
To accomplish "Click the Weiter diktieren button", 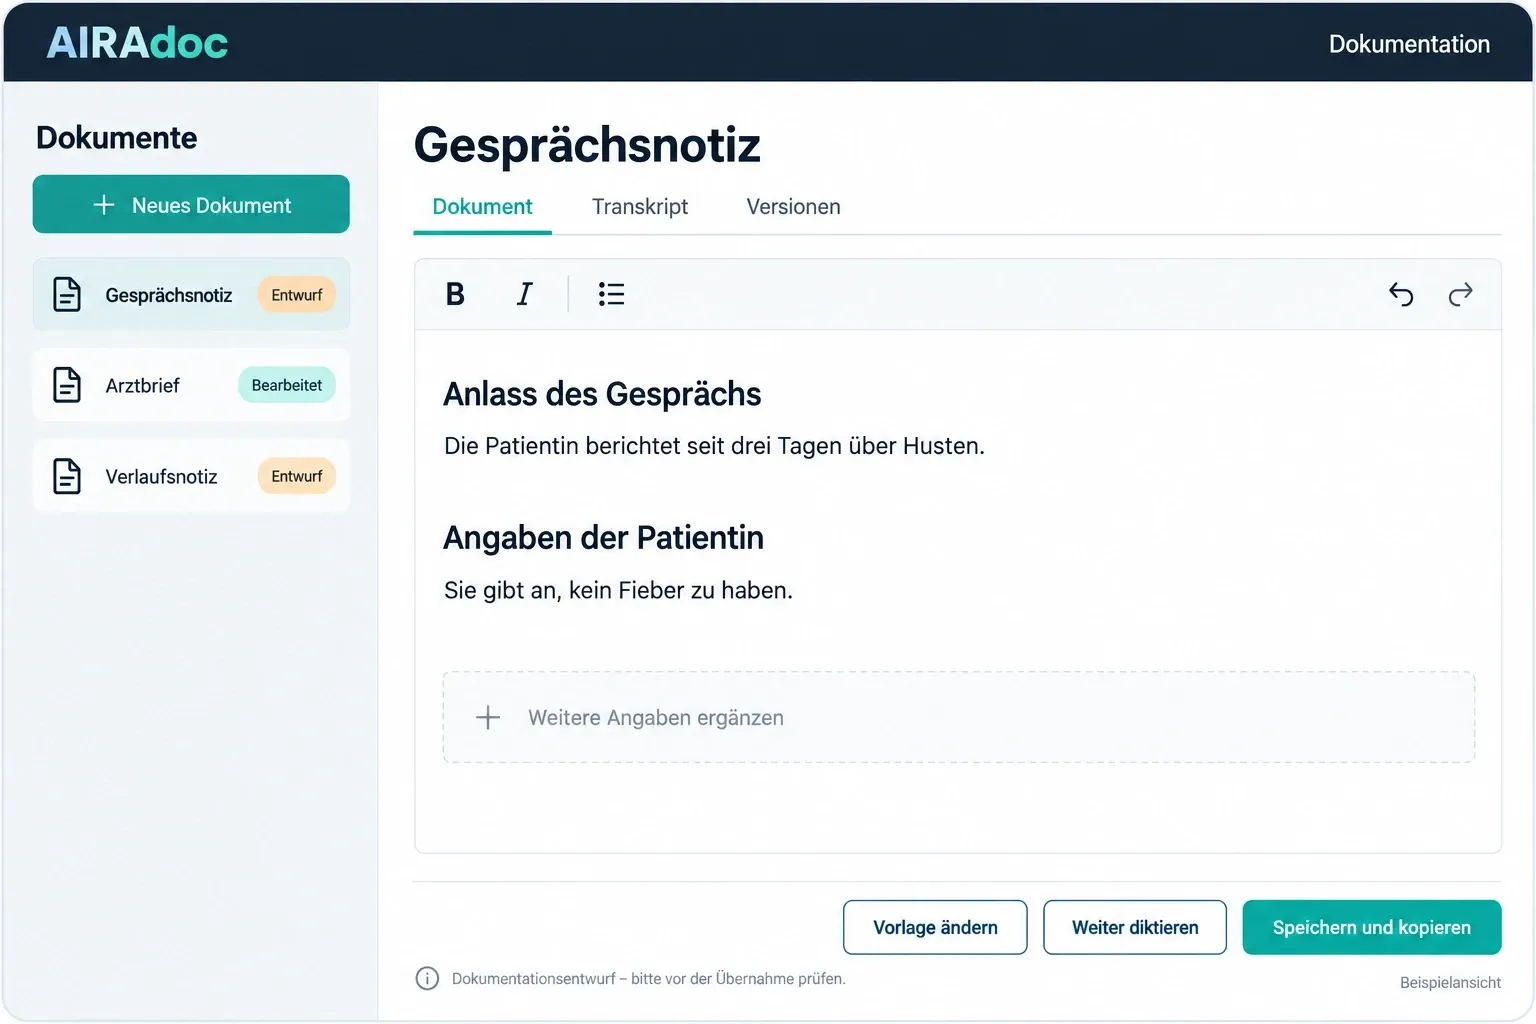I will (1135, 927).
